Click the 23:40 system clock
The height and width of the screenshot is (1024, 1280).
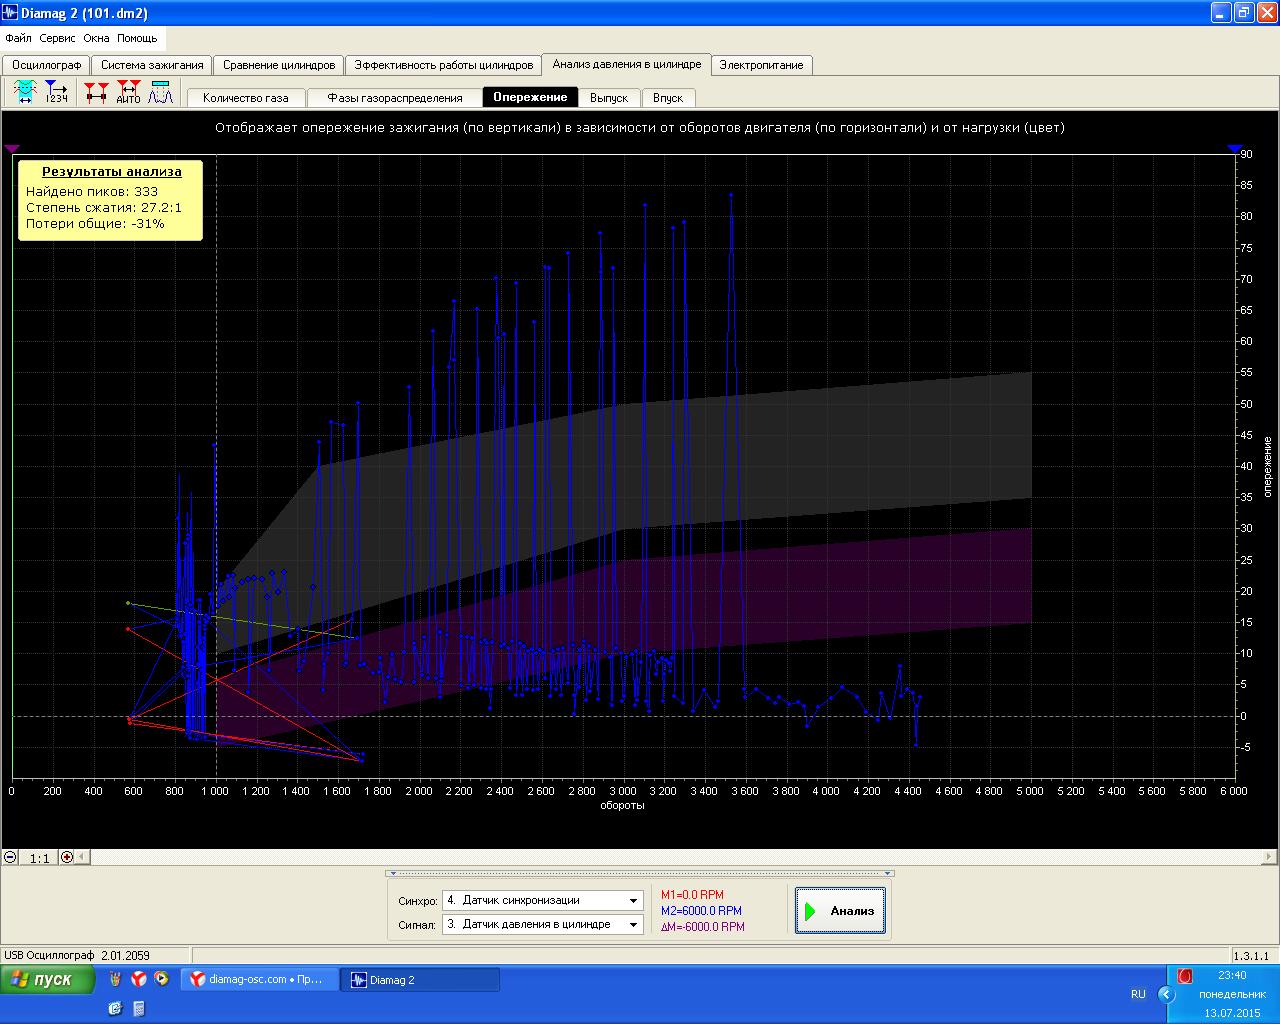(1232, 975)
